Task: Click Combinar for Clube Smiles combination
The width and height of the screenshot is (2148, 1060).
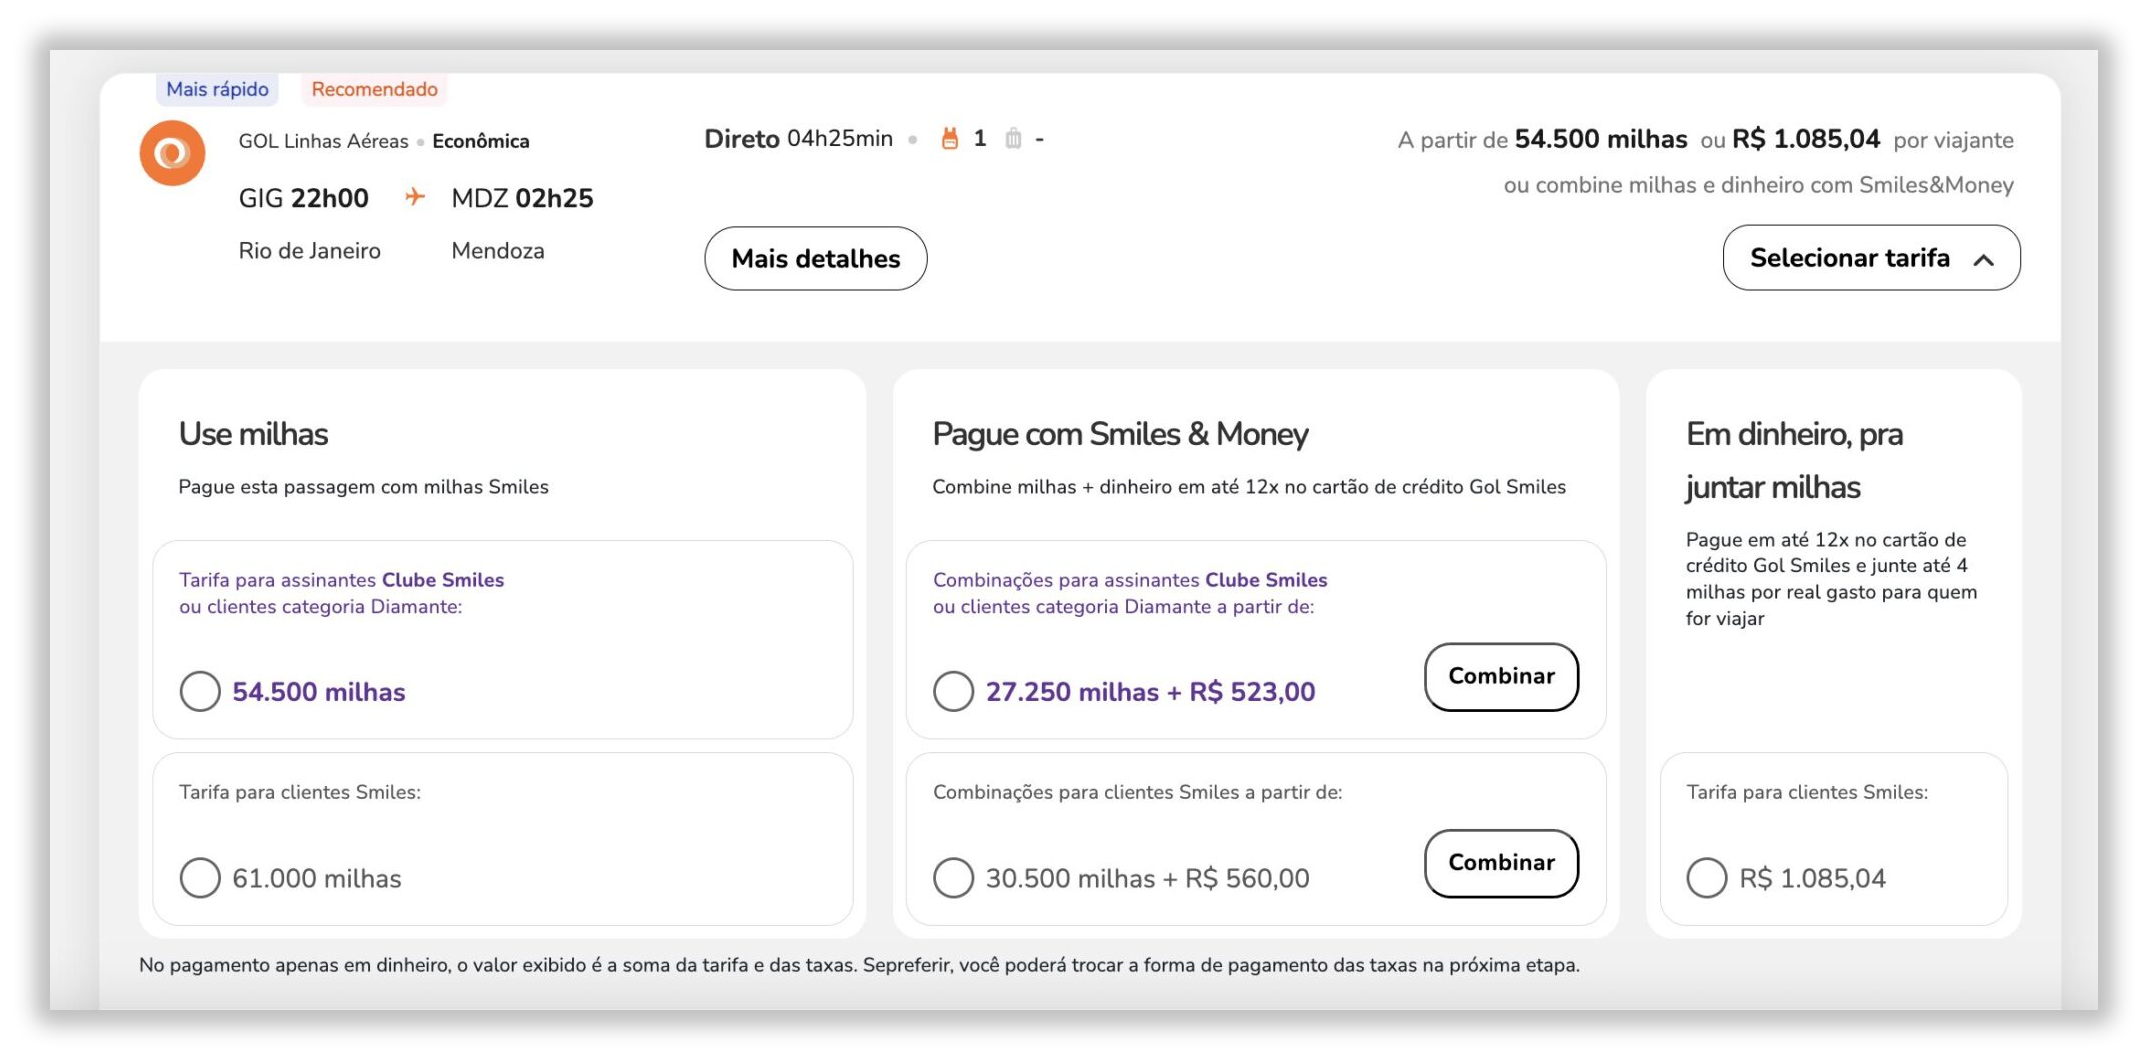Action: coord(1501,677)
